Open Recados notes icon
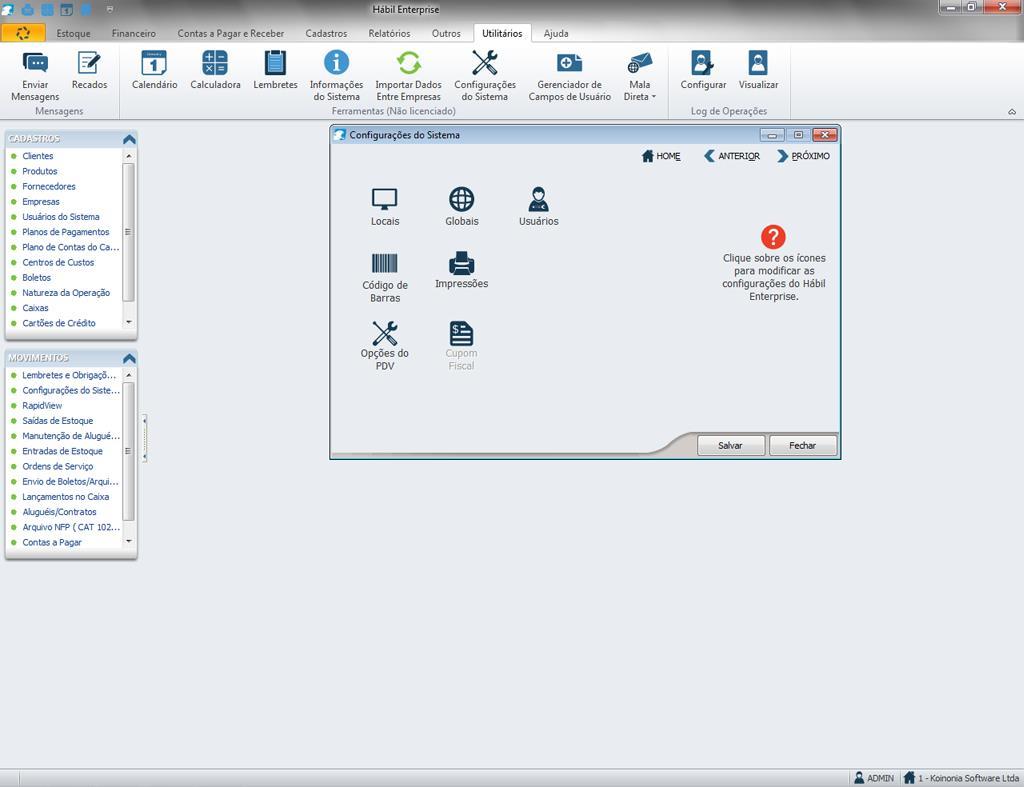This screenshot has height=787, width=1024. [89, 70]
